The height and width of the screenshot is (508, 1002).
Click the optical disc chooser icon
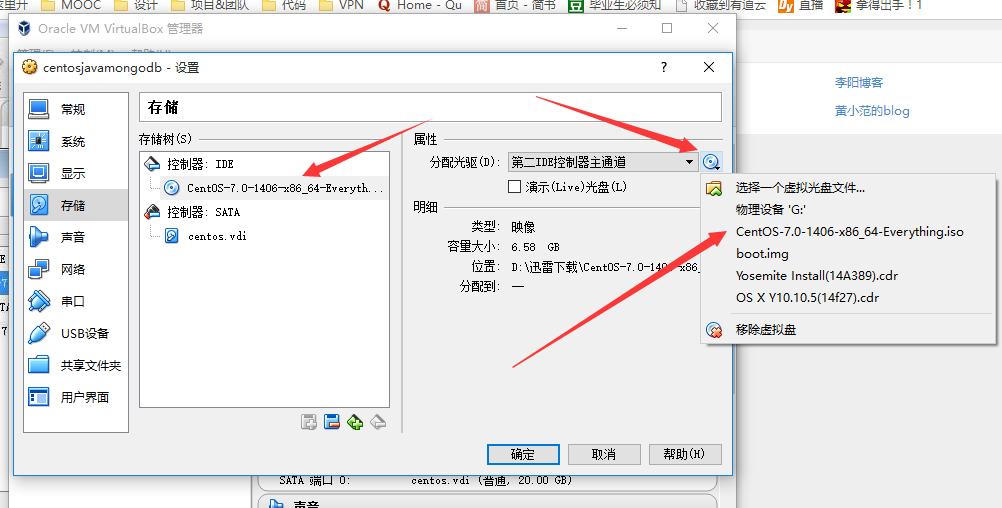(x=711, y=162)
